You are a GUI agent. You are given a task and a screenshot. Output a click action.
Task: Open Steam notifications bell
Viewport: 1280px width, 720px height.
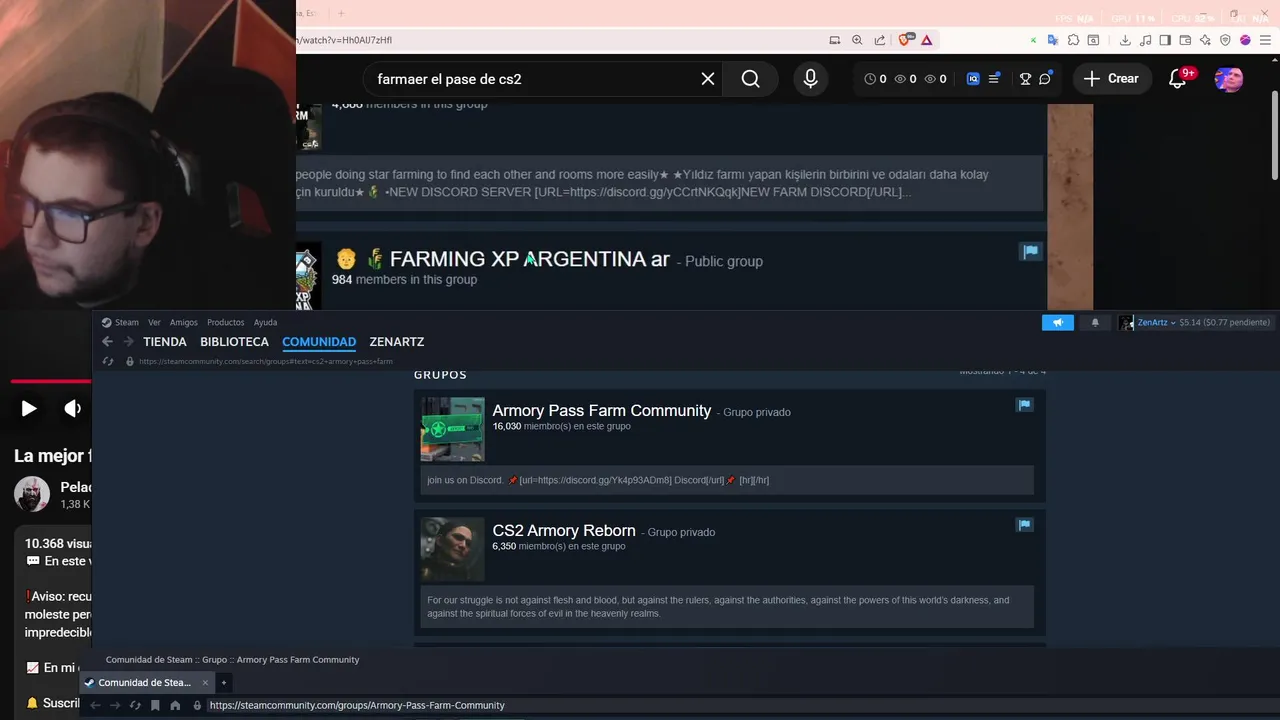[x=1095, y=322]
